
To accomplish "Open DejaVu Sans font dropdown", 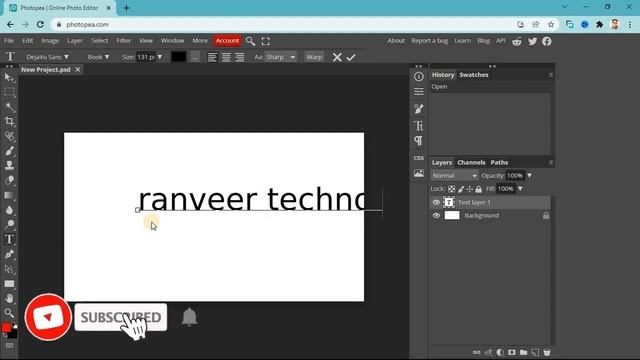I will click(47, 57).
